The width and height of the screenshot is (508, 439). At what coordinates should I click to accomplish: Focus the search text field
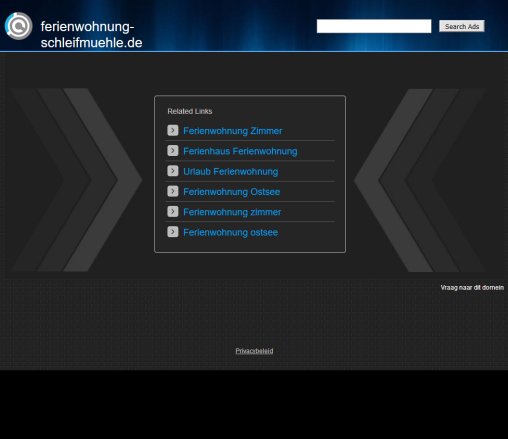pyautogui.click(x=374, y=26)
